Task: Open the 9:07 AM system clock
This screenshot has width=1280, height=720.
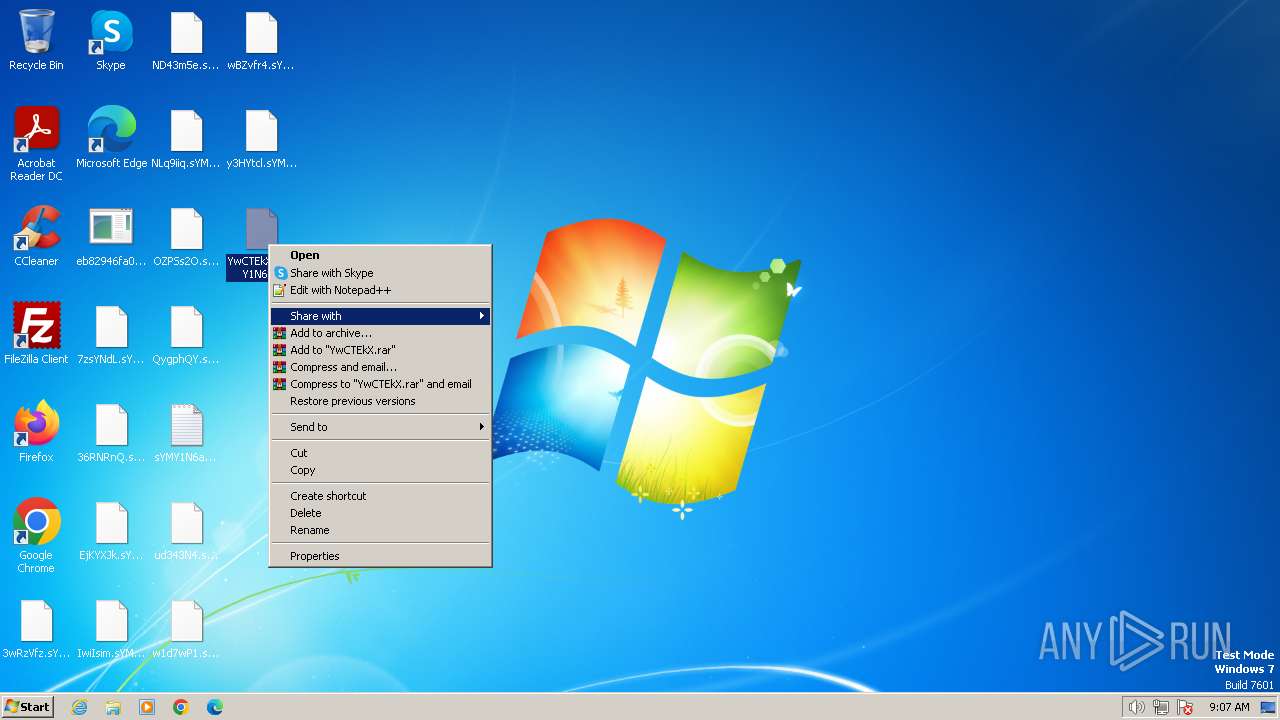Action: (1229, 707)
